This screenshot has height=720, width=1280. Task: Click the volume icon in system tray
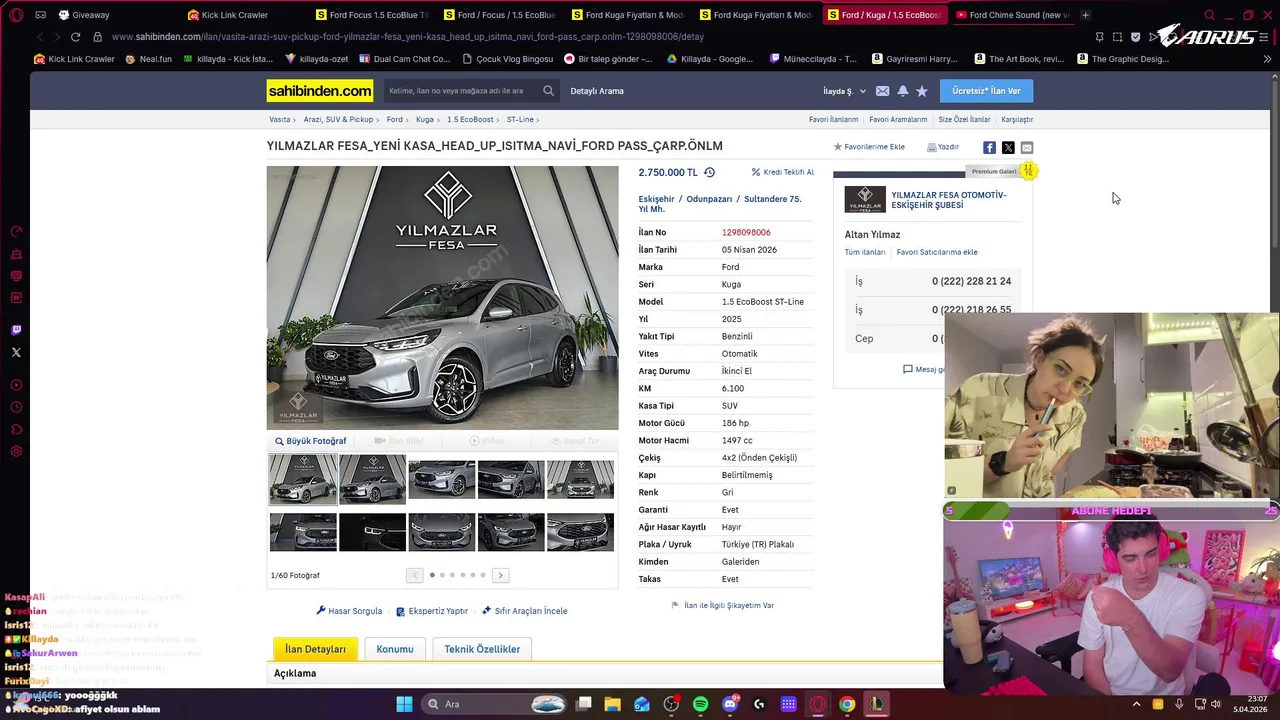(1216, 704)
